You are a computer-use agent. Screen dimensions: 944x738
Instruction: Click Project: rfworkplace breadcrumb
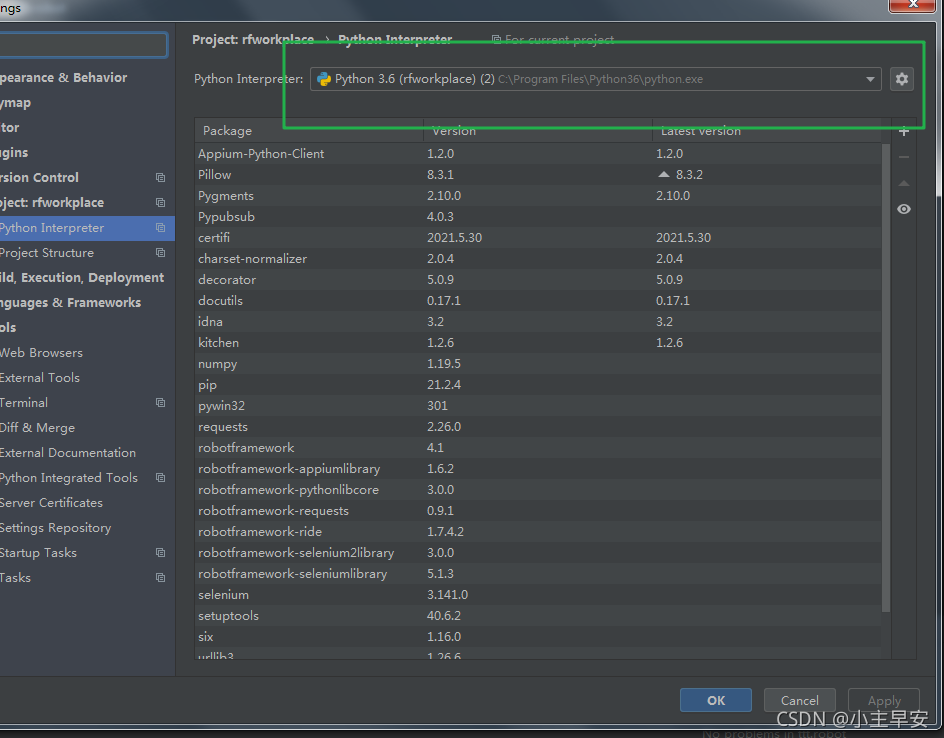(253, 40)
